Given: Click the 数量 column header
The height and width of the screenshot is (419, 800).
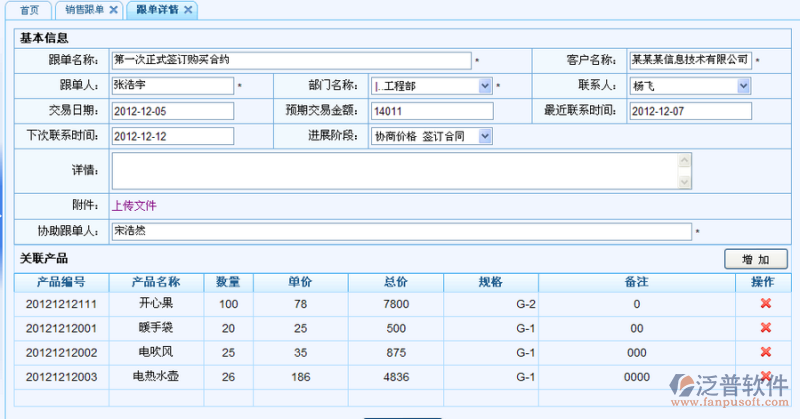Looking at the screenshot, I should (x=228, y=282).
